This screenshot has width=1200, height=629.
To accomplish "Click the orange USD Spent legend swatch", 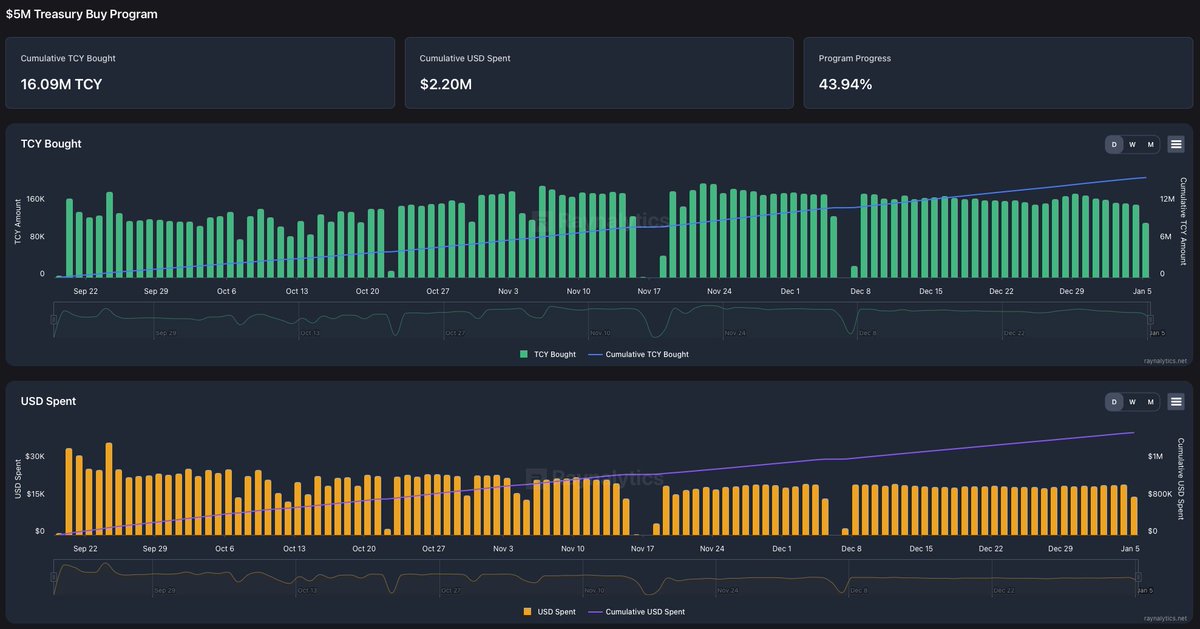I will (x=528, y=611).
